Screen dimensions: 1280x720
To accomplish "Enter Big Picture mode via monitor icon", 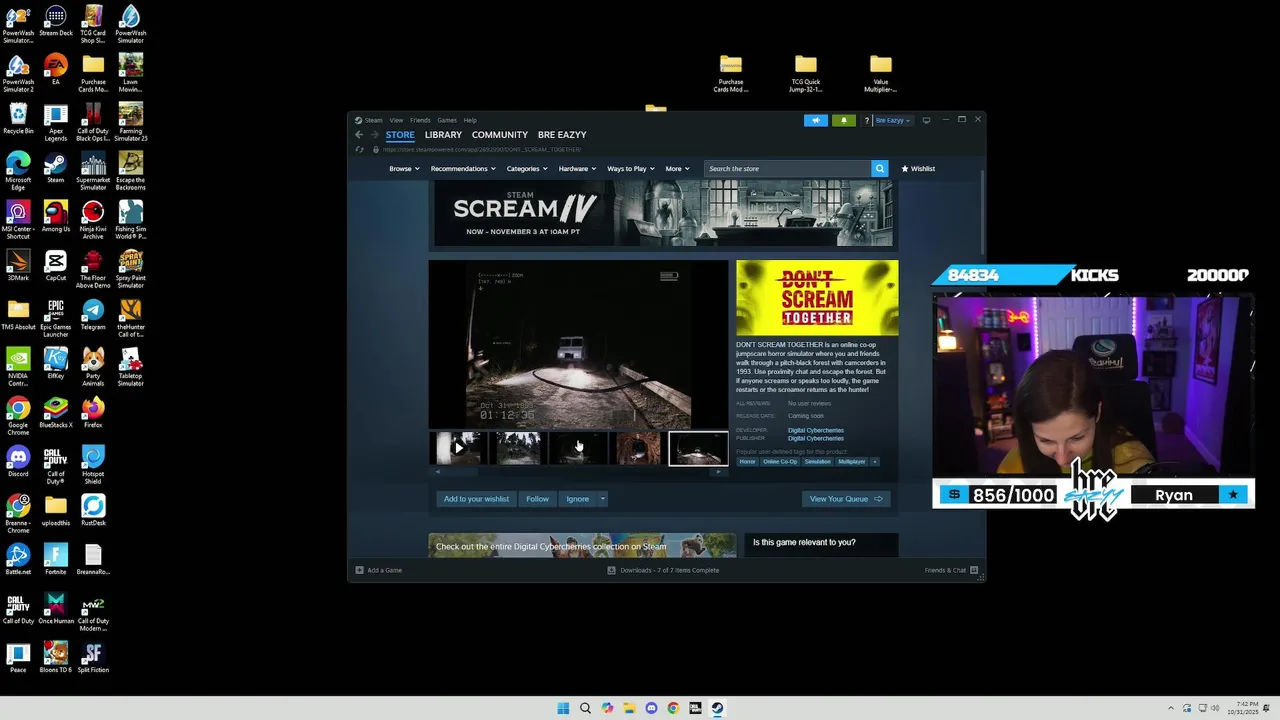I will click(926, 120).
